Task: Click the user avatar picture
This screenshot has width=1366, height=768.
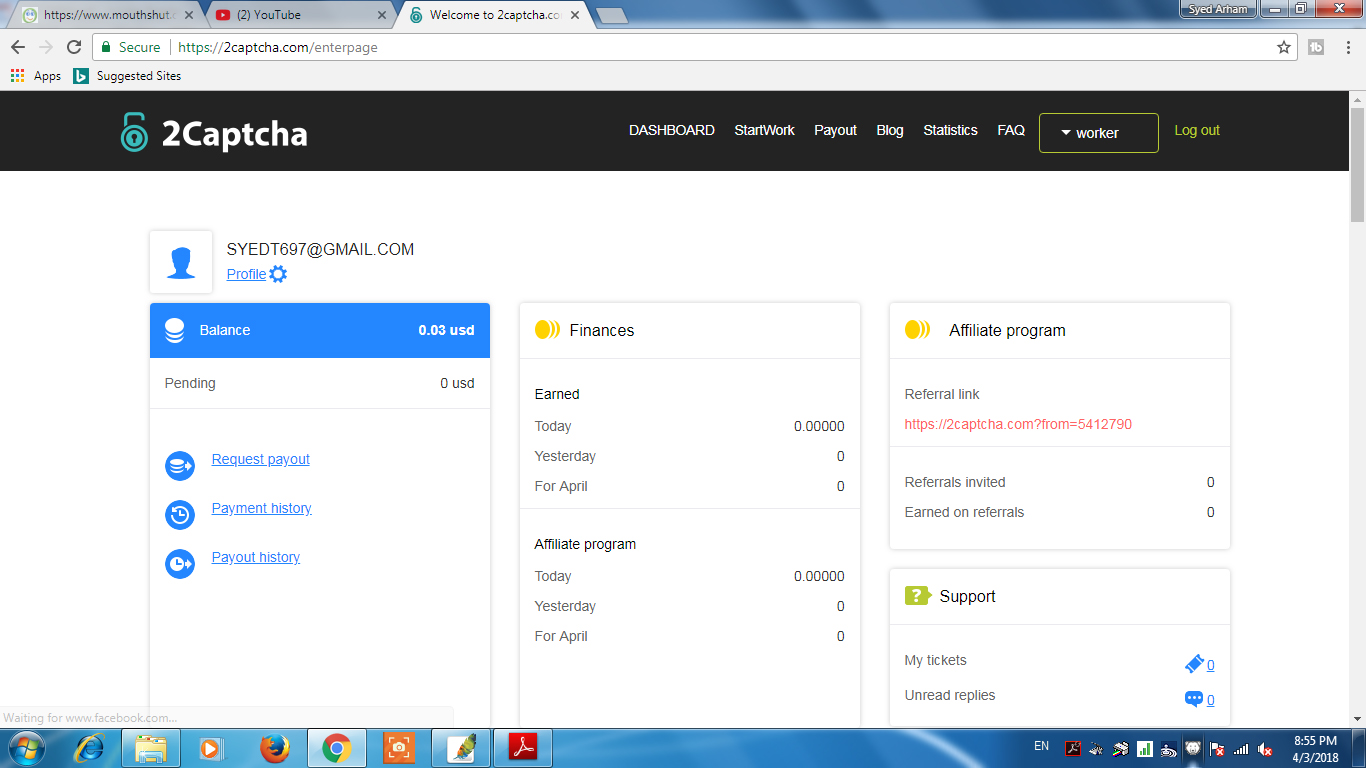Action: (x=181, y=262)
